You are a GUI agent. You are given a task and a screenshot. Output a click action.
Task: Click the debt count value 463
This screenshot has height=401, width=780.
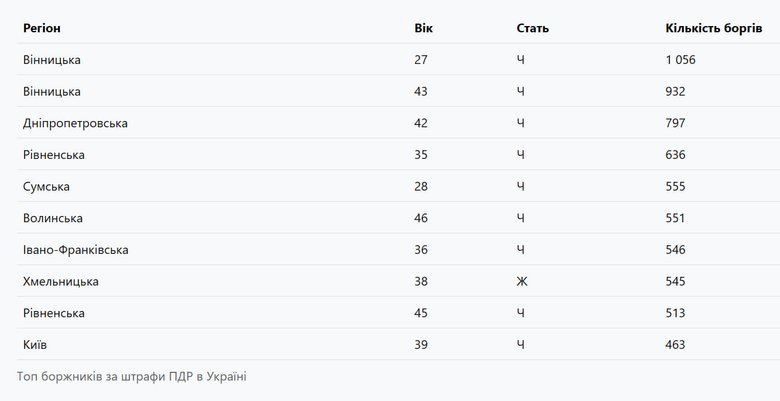[x=675, y=345]
